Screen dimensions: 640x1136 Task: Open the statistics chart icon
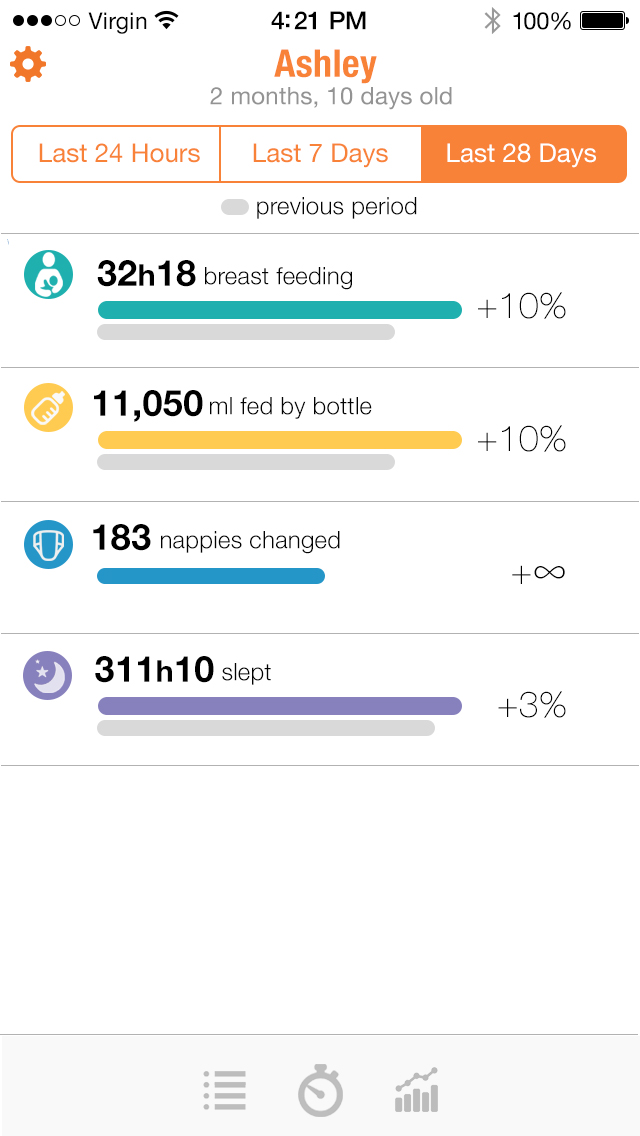[x=417, y=1090]
